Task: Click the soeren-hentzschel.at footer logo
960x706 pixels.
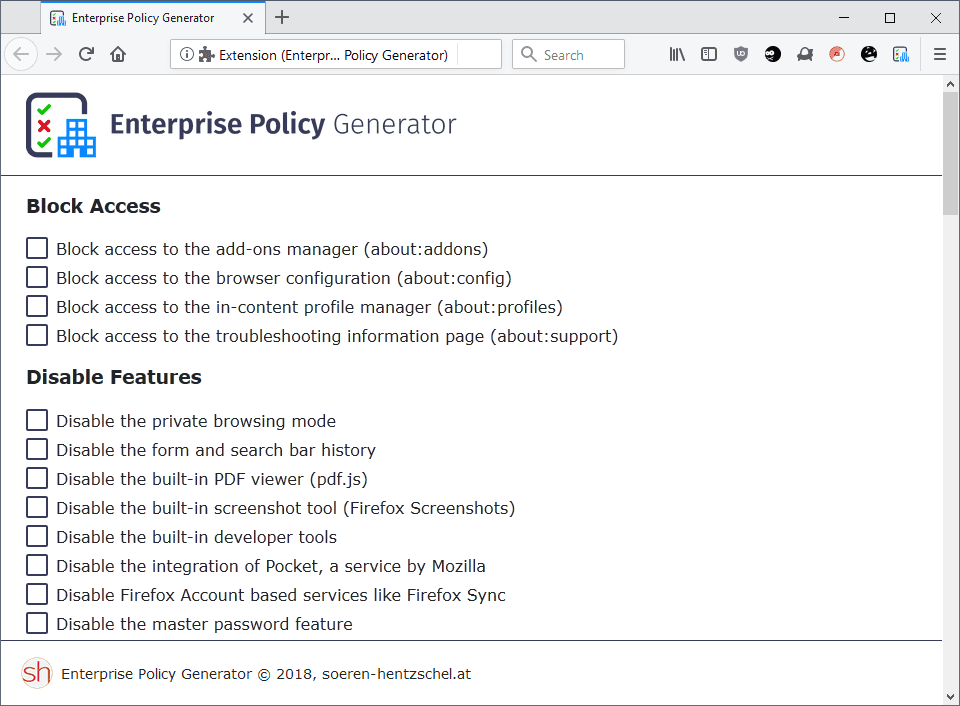Action: 37,673
